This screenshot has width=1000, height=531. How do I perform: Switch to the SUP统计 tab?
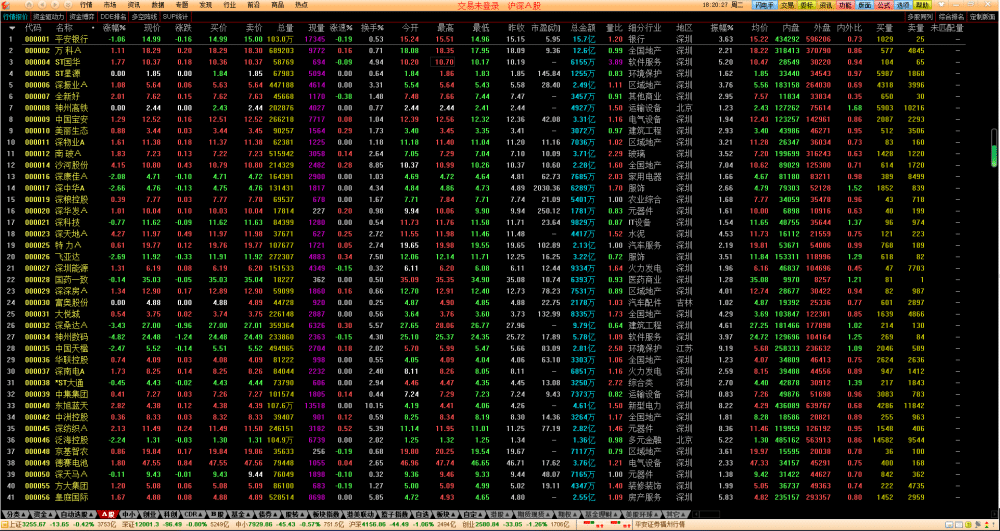[x=175, y=16]
